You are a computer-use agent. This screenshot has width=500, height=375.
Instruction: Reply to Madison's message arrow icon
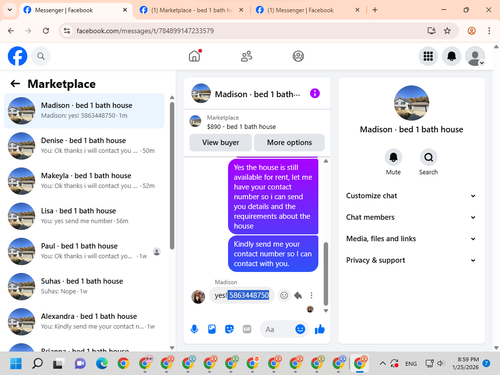[x=298, y=295]
